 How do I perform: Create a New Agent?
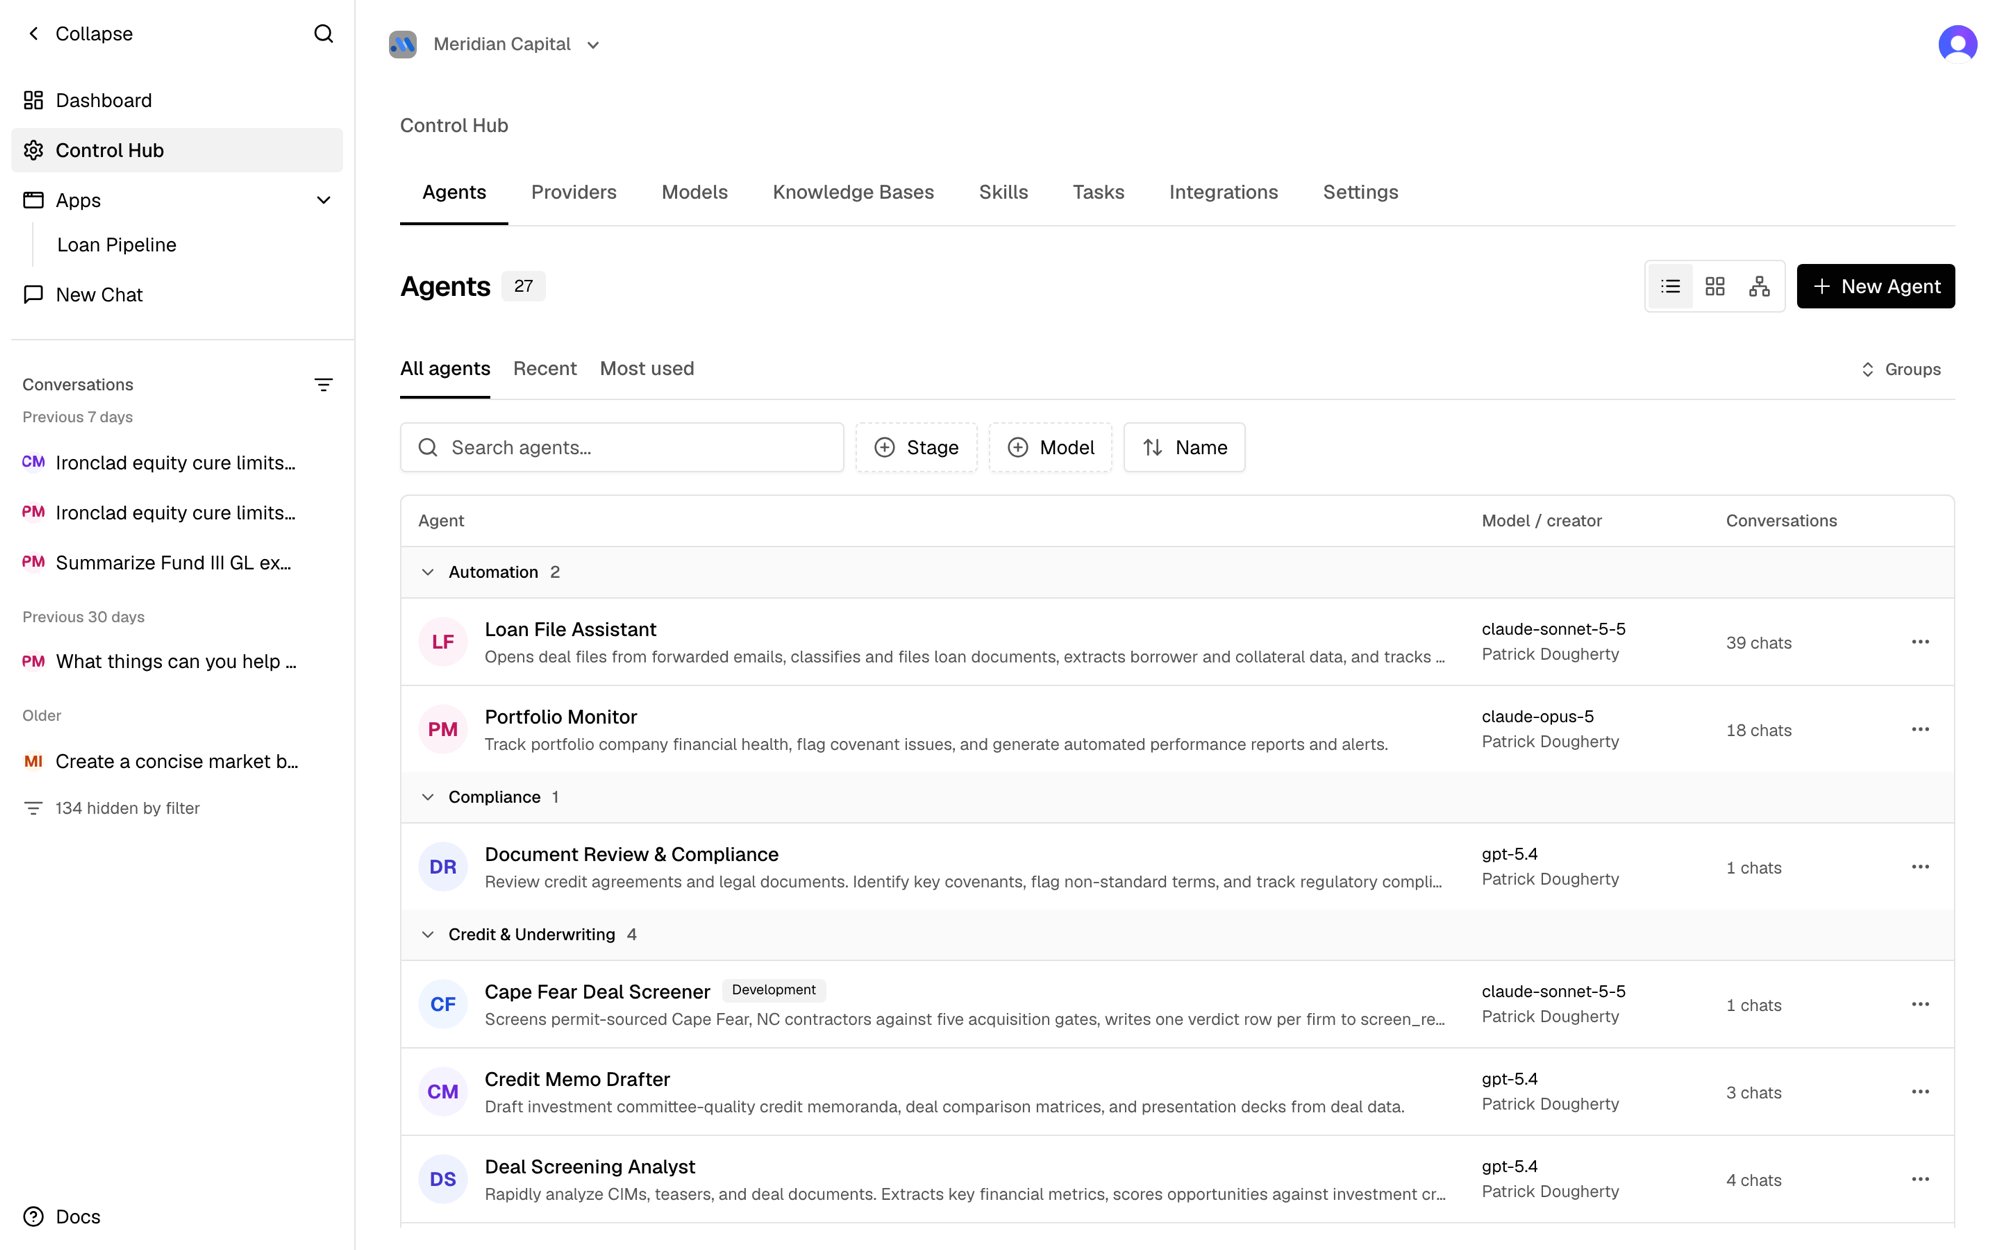(x=1875, y=286)
